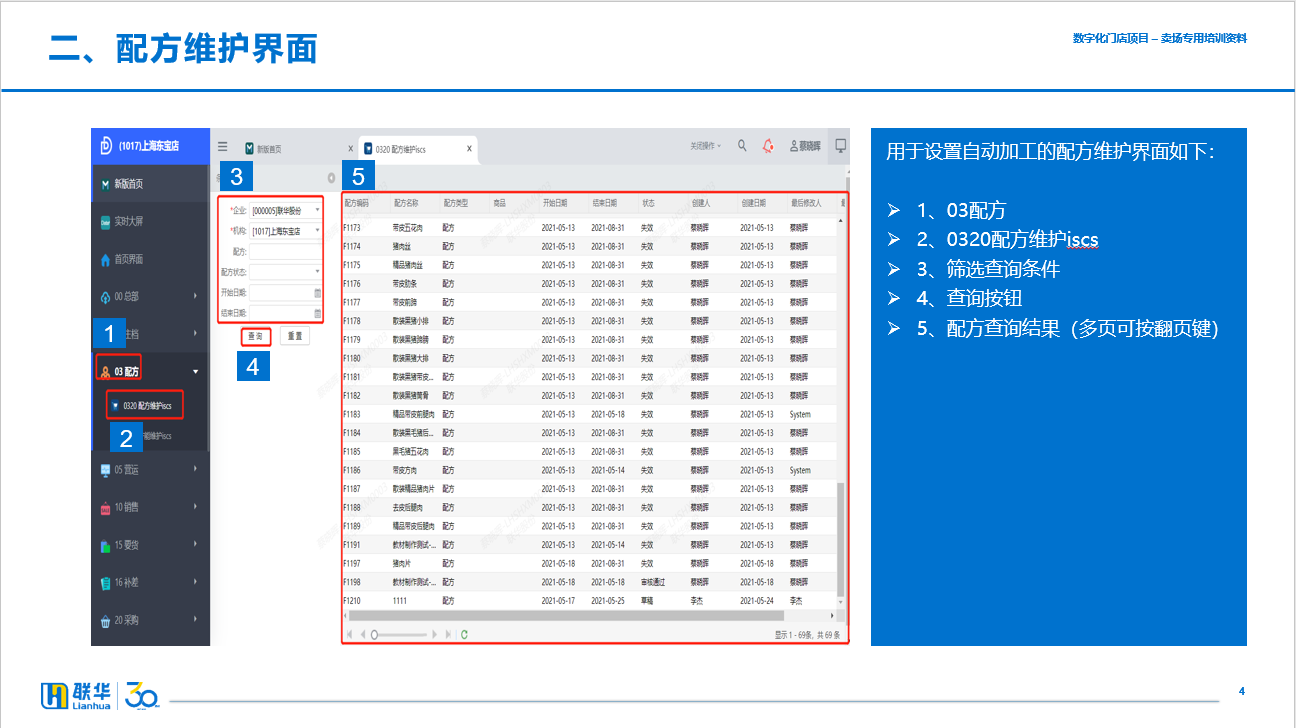Select the F1198 table row
The image size is (1296, 728).
[590, 582]
